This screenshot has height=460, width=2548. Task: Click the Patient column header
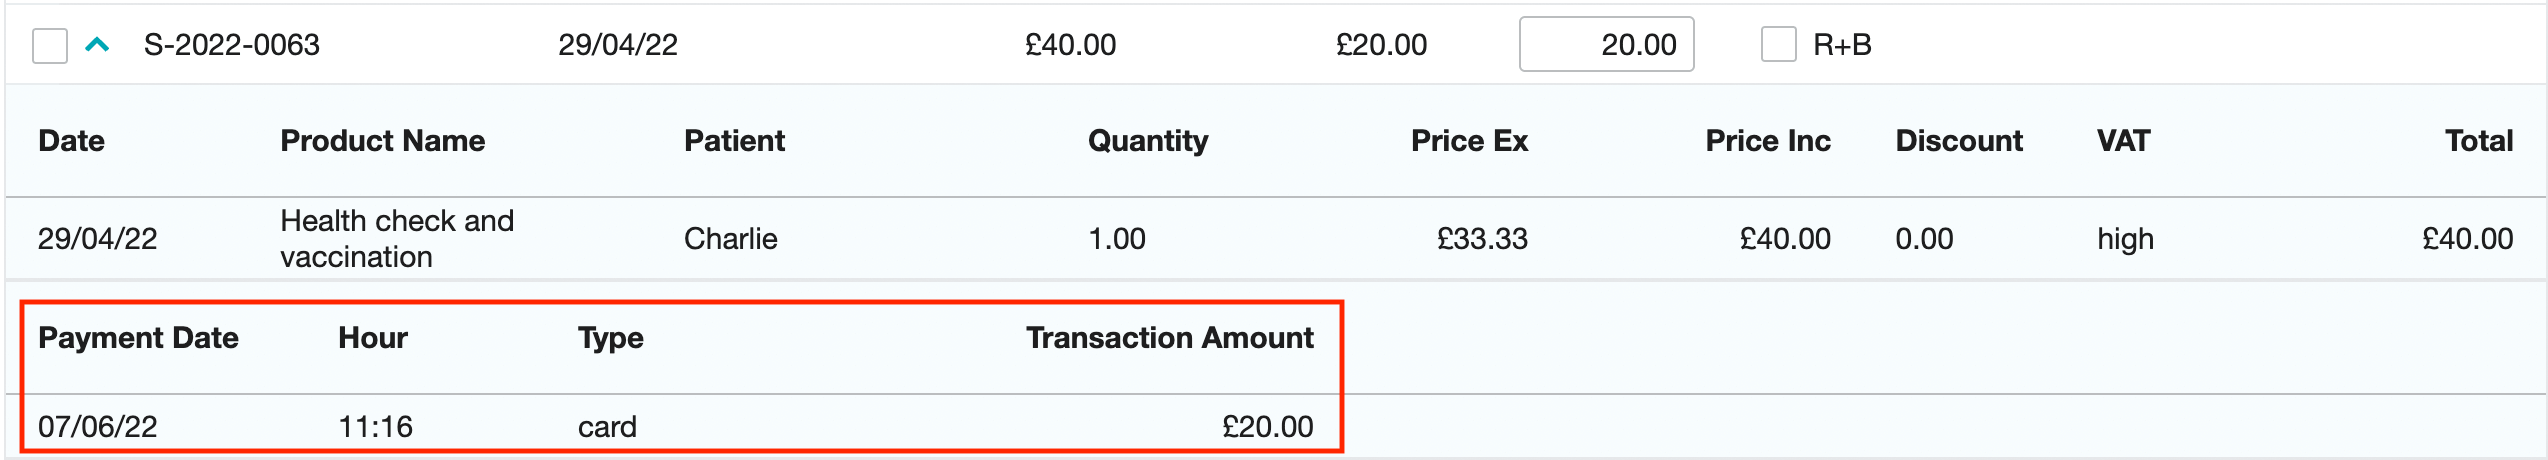[x=734, y=141]
